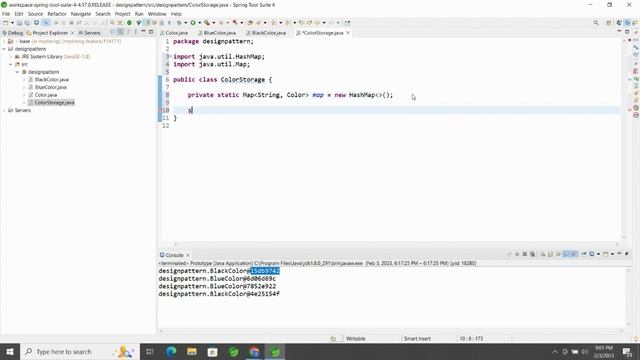Open the Run menu
Screen dimensions: 640x360
(139, 14)
